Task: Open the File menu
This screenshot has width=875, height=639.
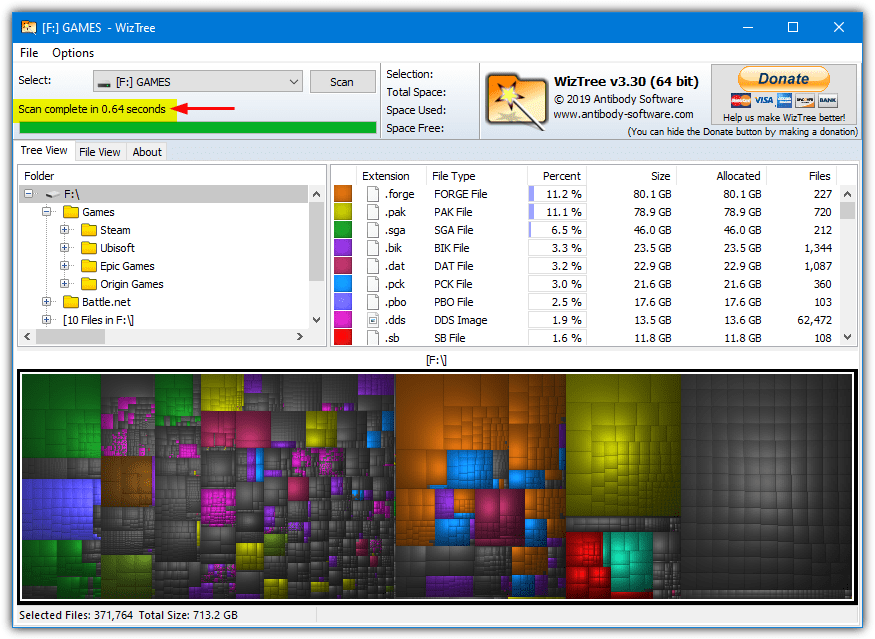Action: 29,53
